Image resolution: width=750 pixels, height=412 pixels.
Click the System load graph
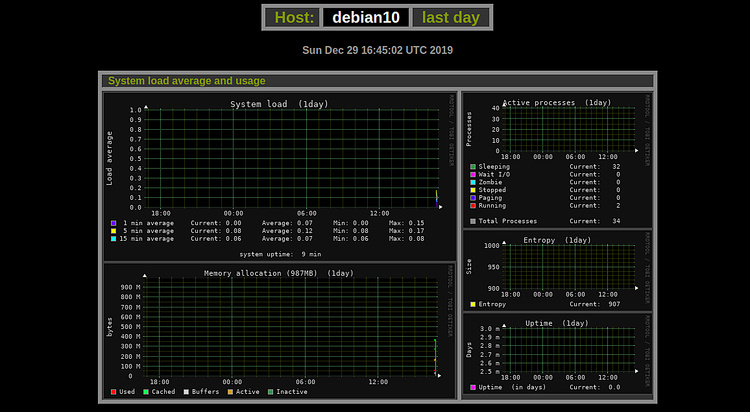(x=291, y=158)
